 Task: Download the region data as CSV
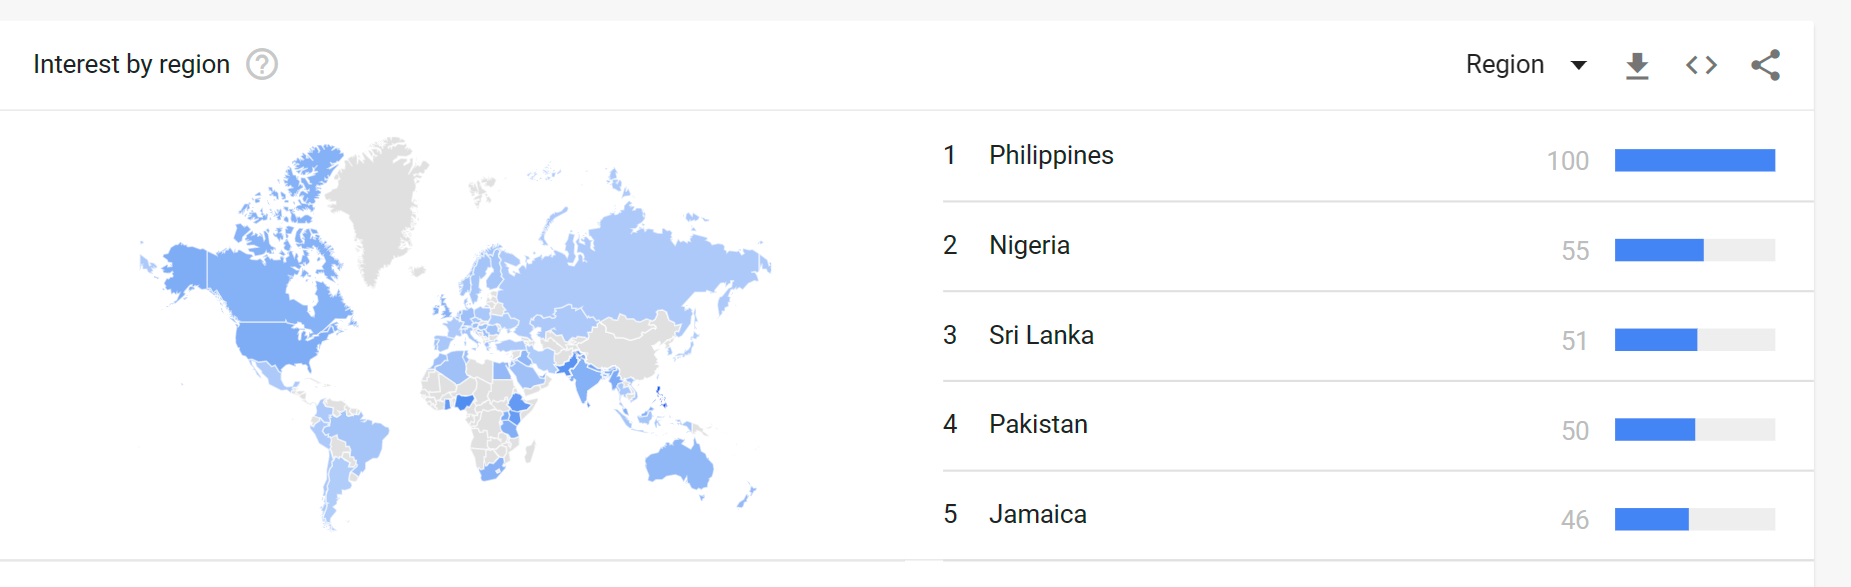point(1637,66)
